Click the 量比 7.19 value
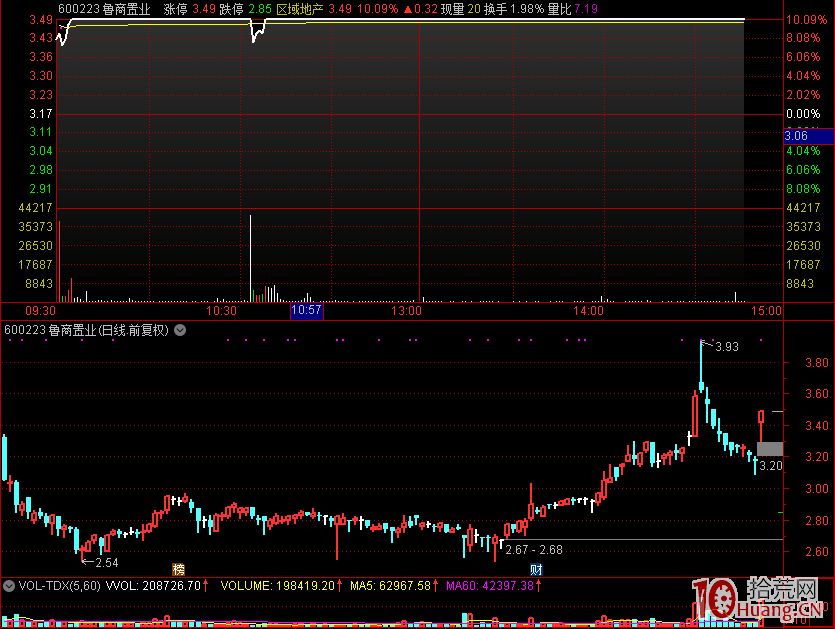Viewport: 835px width, 629px height. (572, 9)
